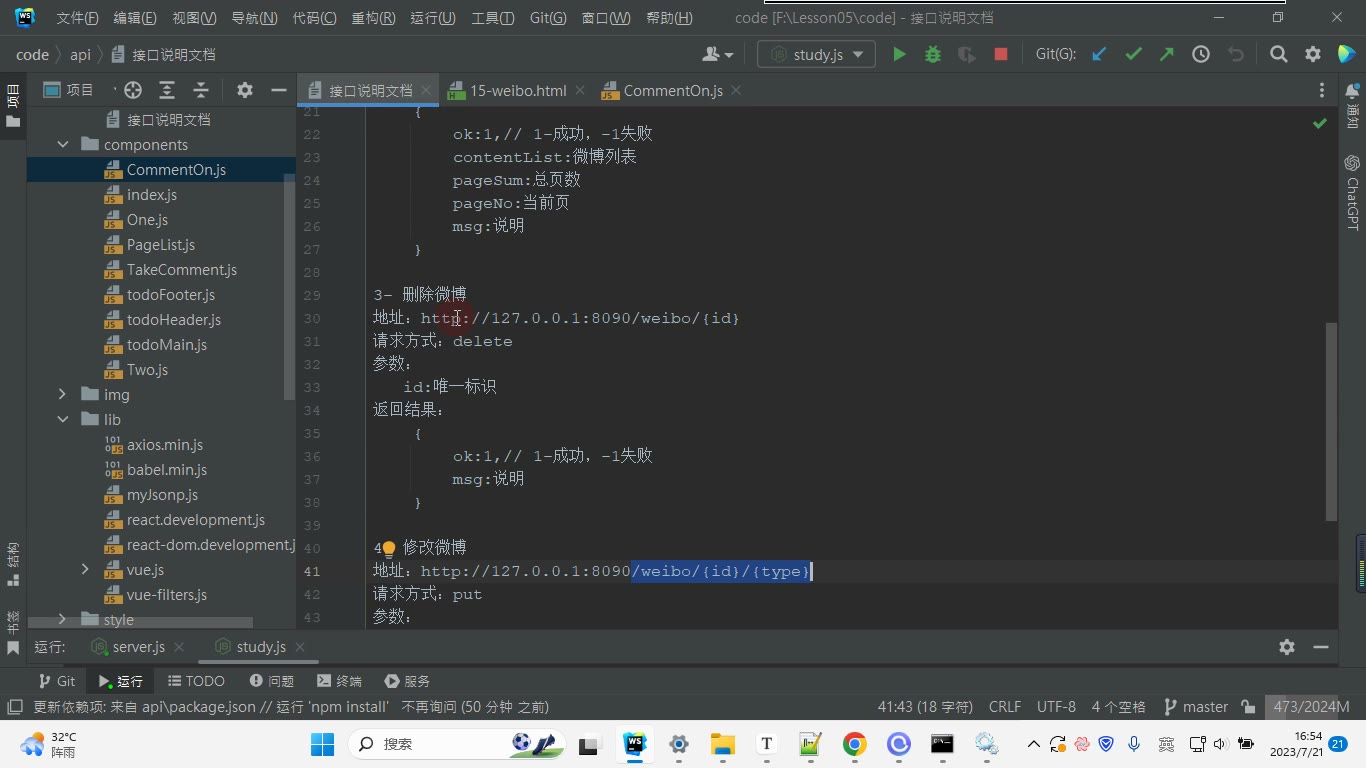The image size is (1366, 768).
Task: Open the Git tool window
Action: pos(57,681)
